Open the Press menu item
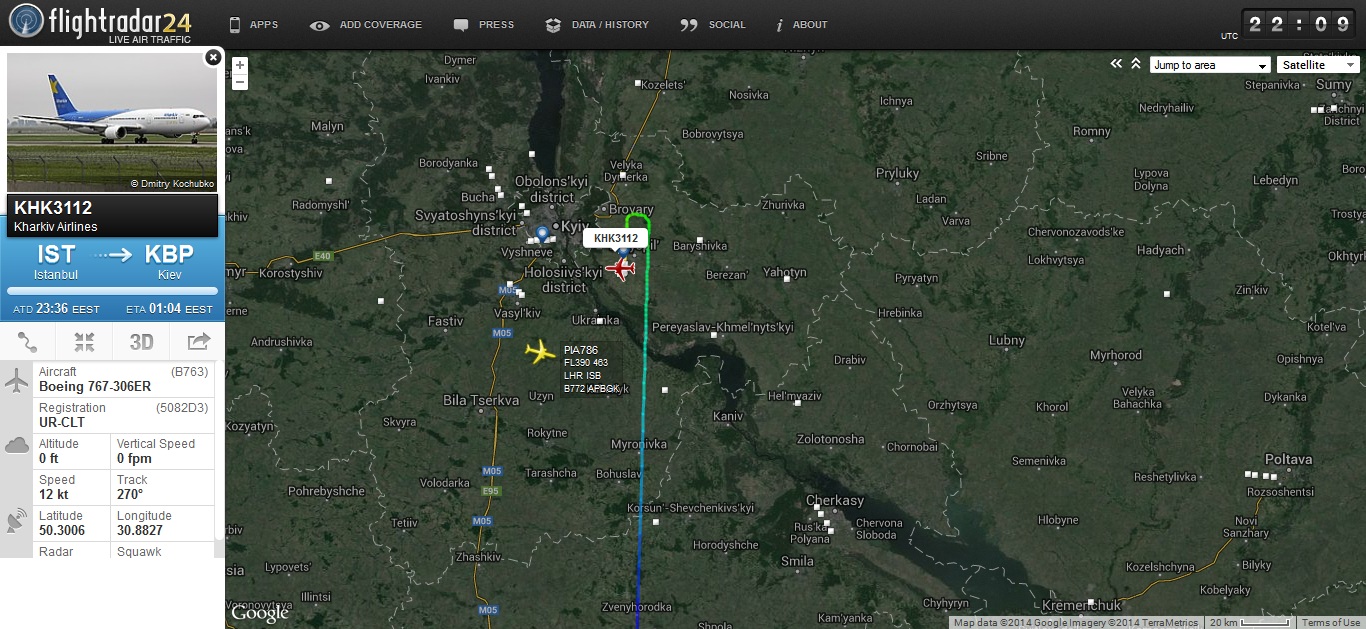 click(484, 25)
